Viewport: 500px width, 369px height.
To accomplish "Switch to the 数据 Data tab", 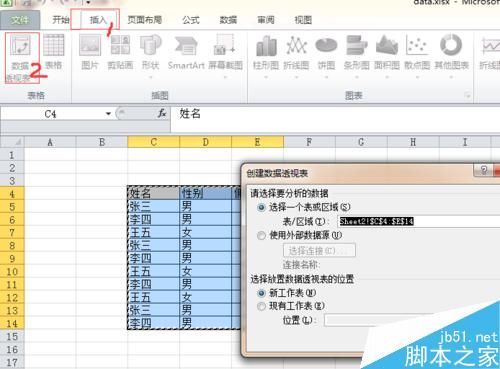I will [x=228, y=20].
